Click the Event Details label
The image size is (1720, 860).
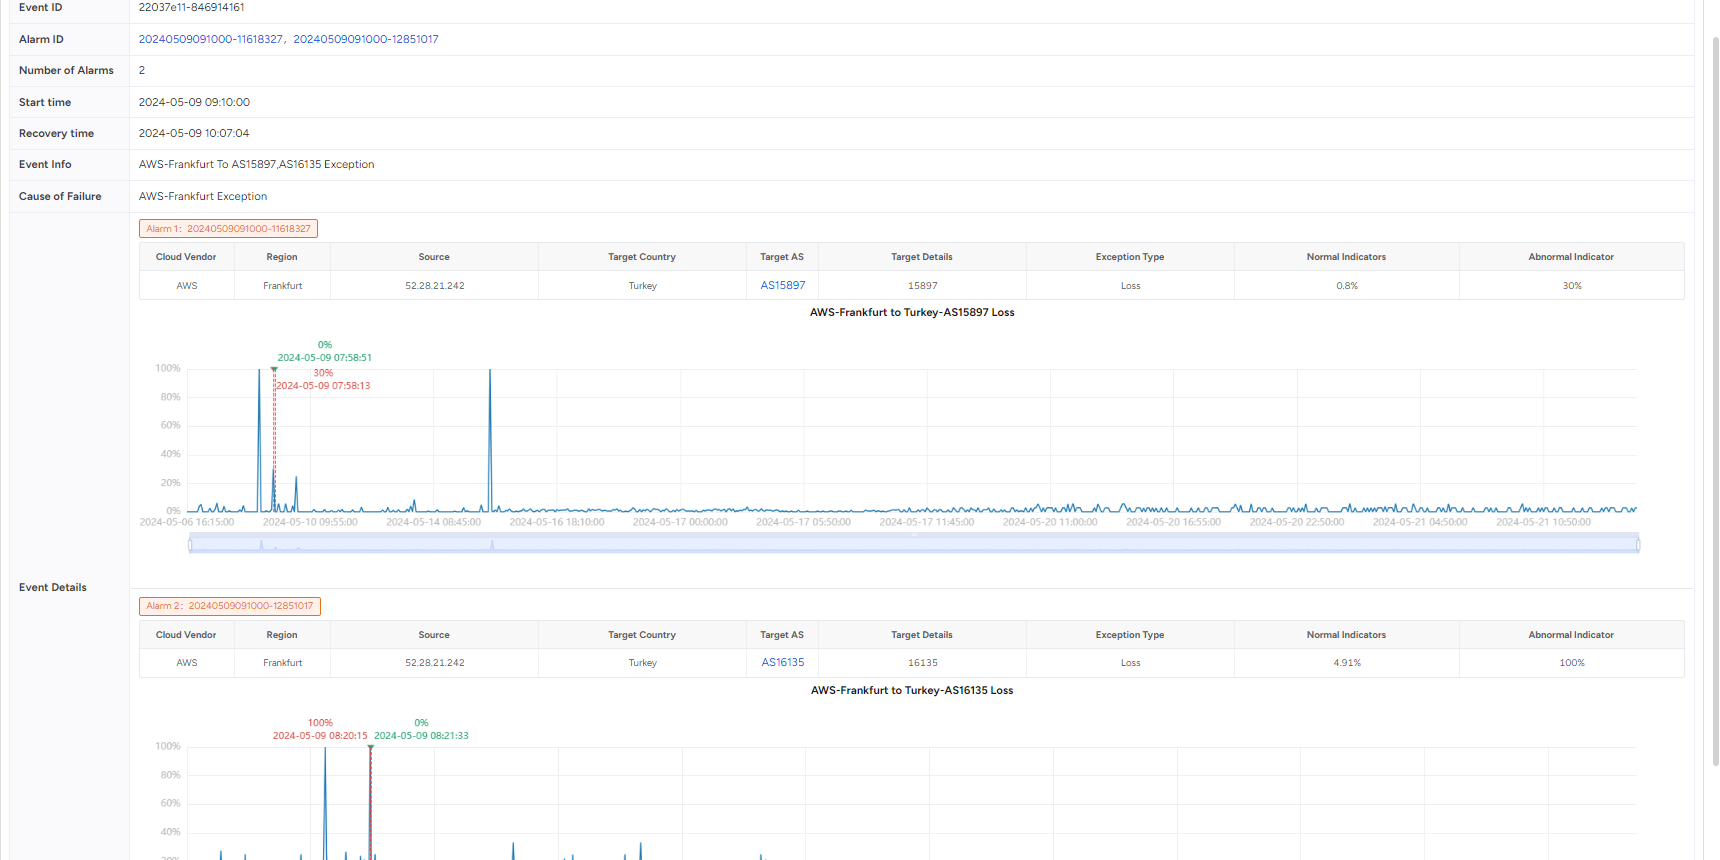[53, 587]
